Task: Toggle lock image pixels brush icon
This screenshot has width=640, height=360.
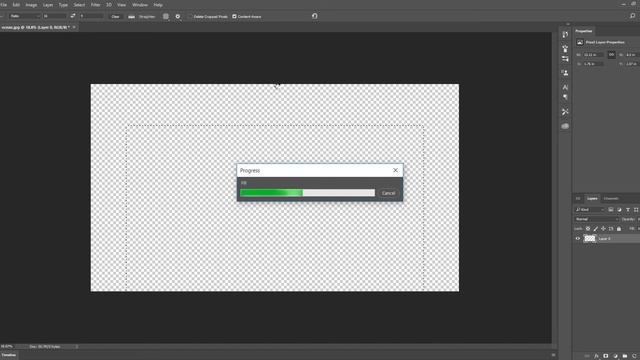Action: point(596,229)
